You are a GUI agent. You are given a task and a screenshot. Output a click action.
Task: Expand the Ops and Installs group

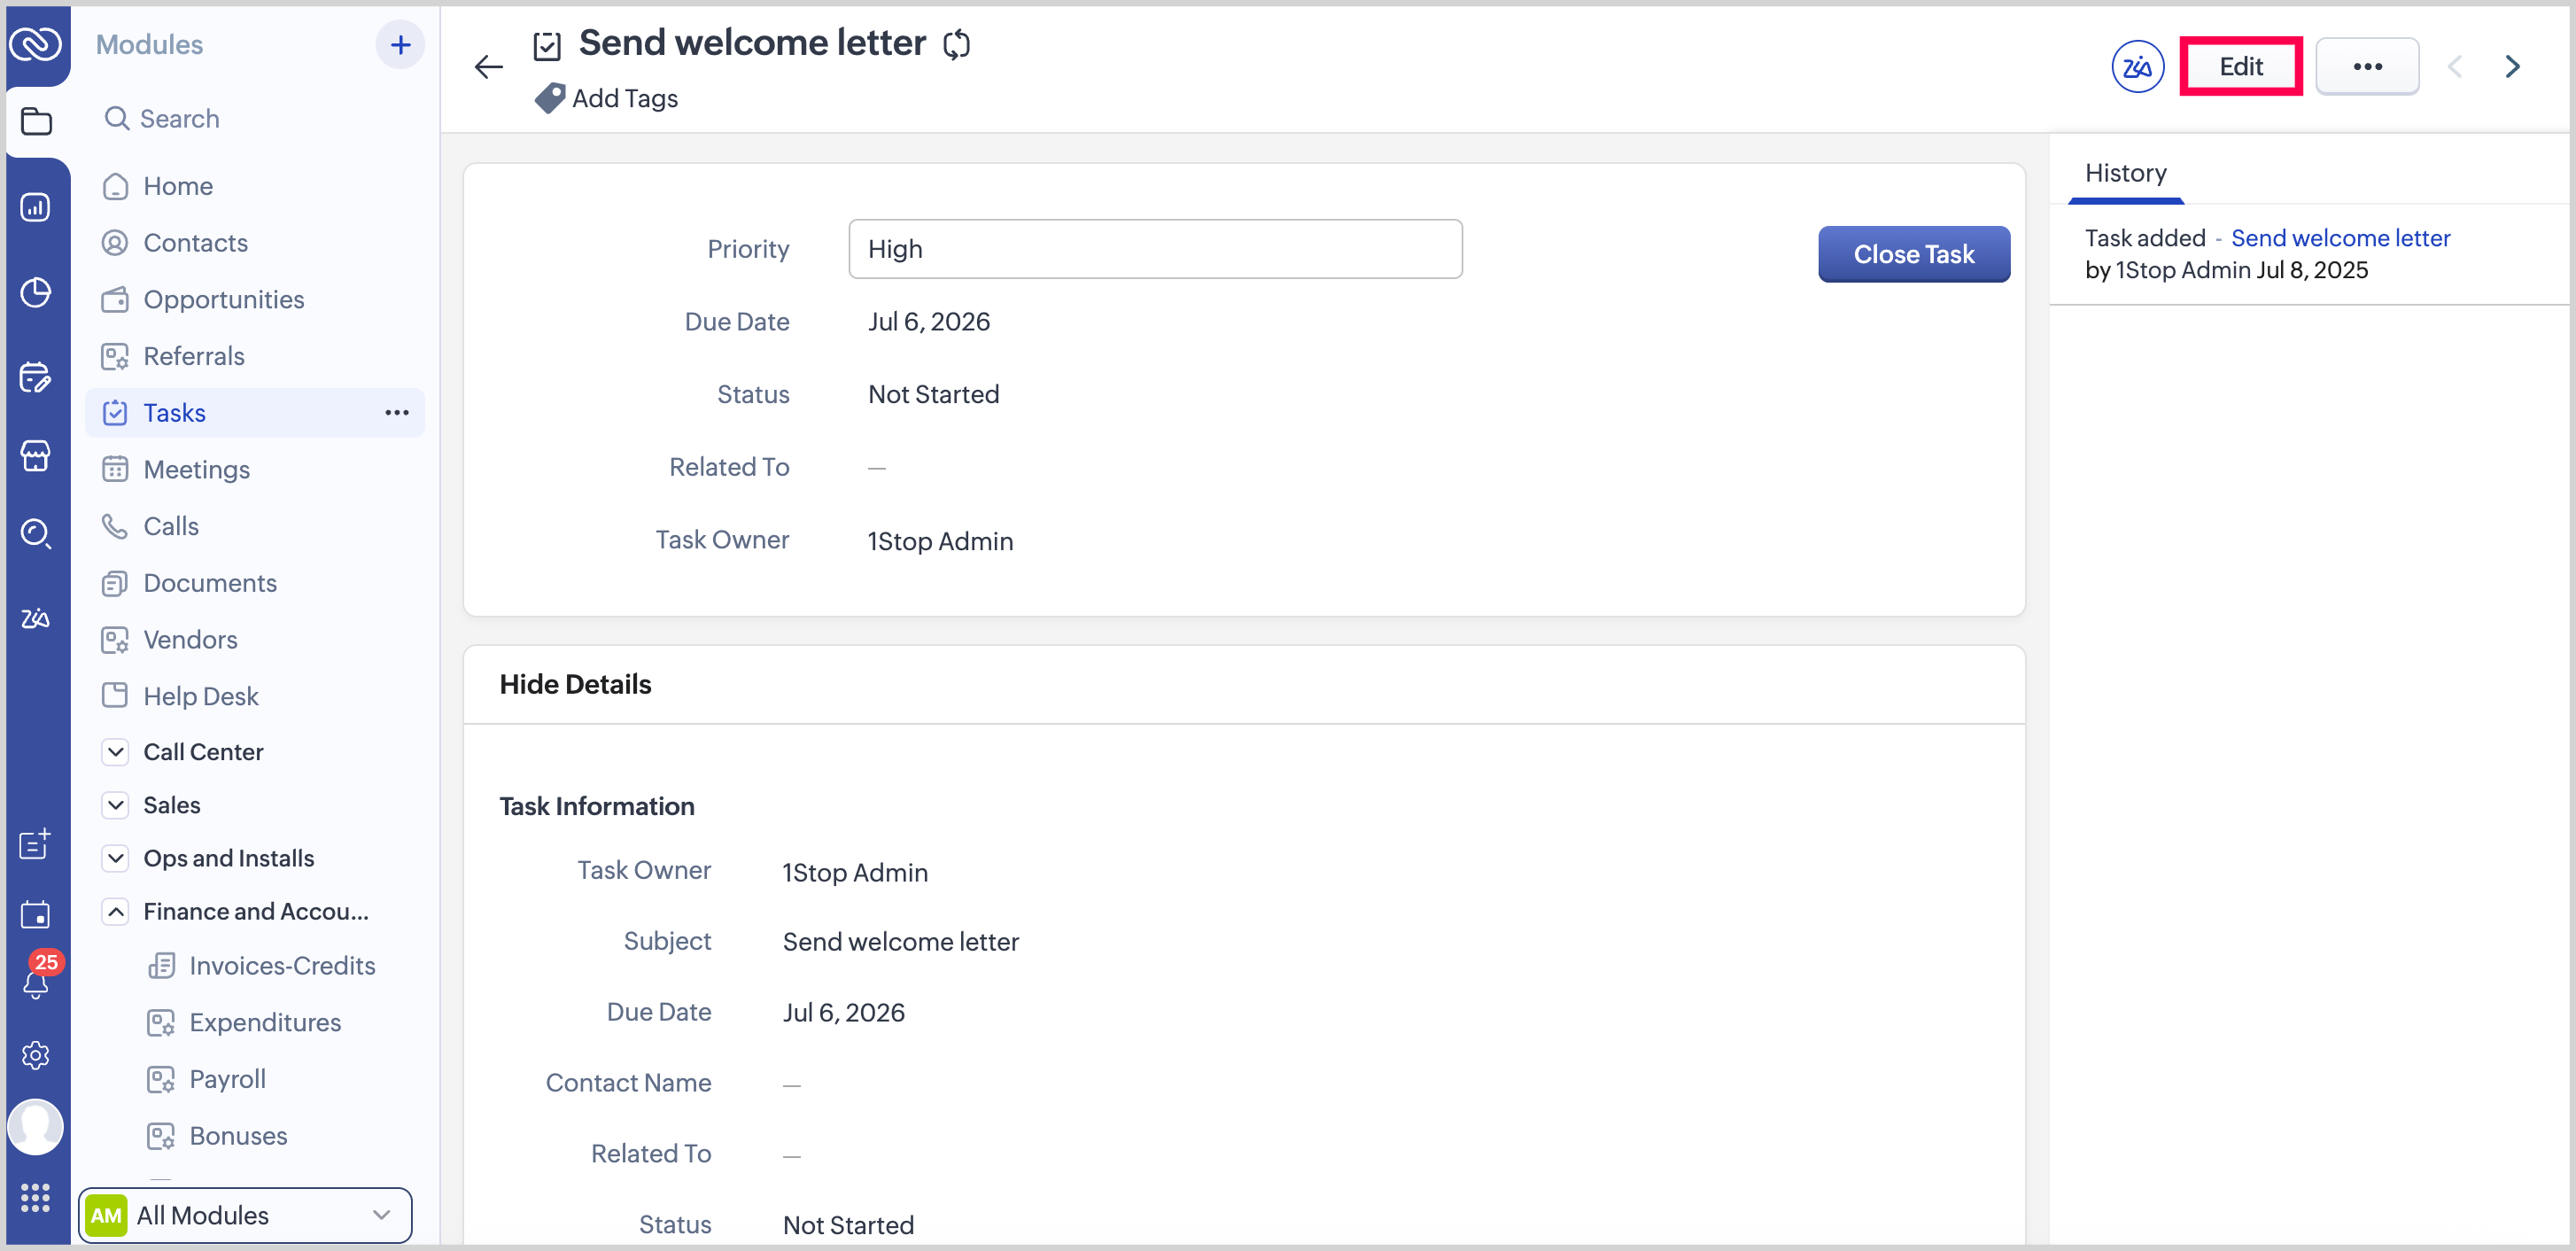[x=116, y=858]
